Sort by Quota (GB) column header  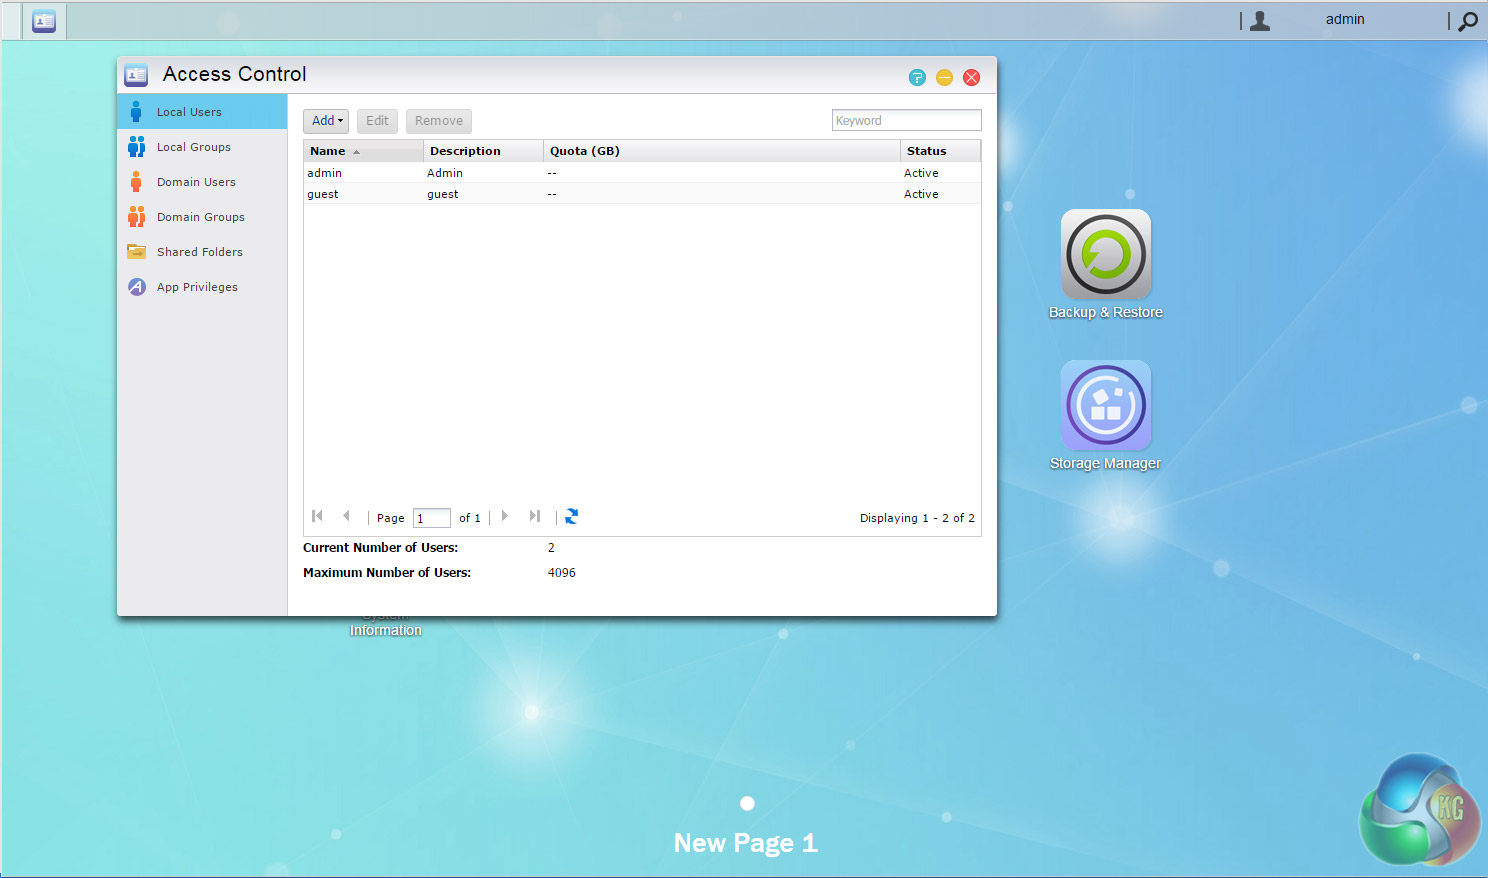click(x=722, y=151)
